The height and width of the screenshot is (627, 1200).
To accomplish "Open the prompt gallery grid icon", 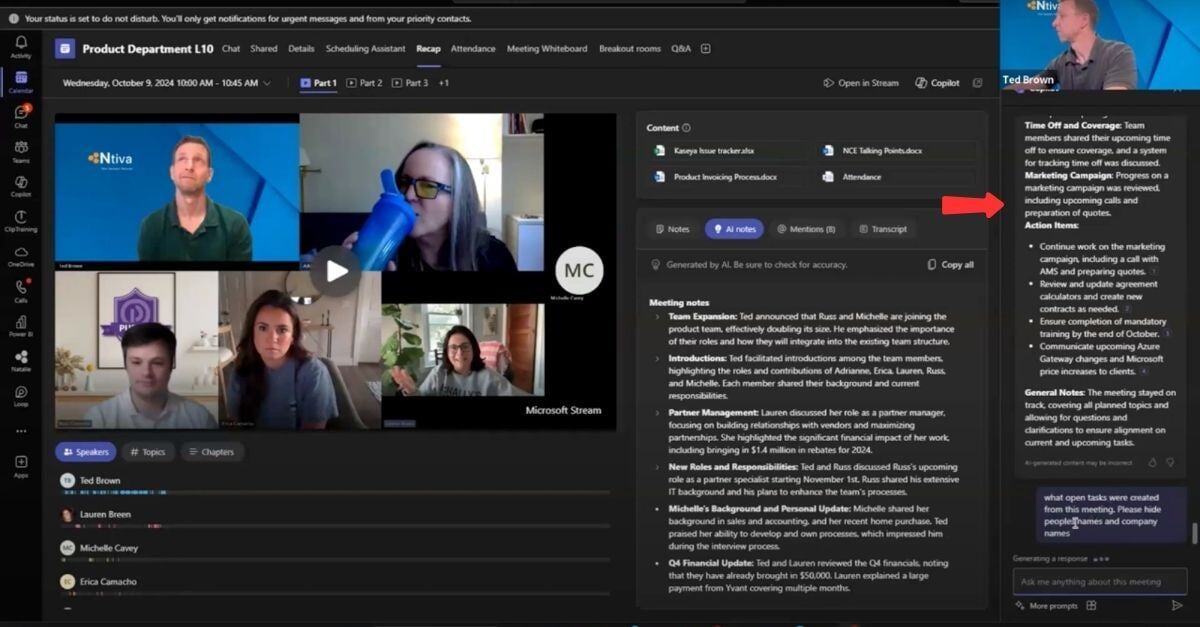I will [1092, 605].
